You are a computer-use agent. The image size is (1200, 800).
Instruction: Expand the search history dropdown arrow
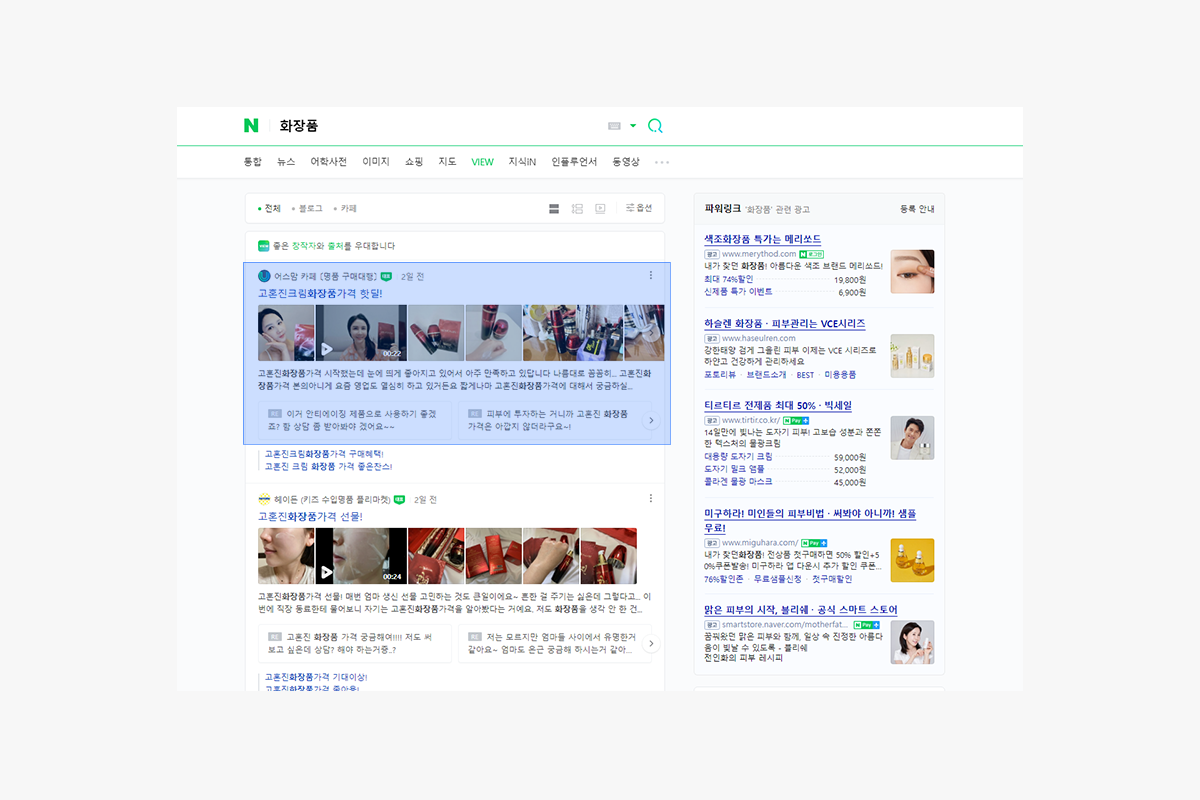(x=633, y=126)
